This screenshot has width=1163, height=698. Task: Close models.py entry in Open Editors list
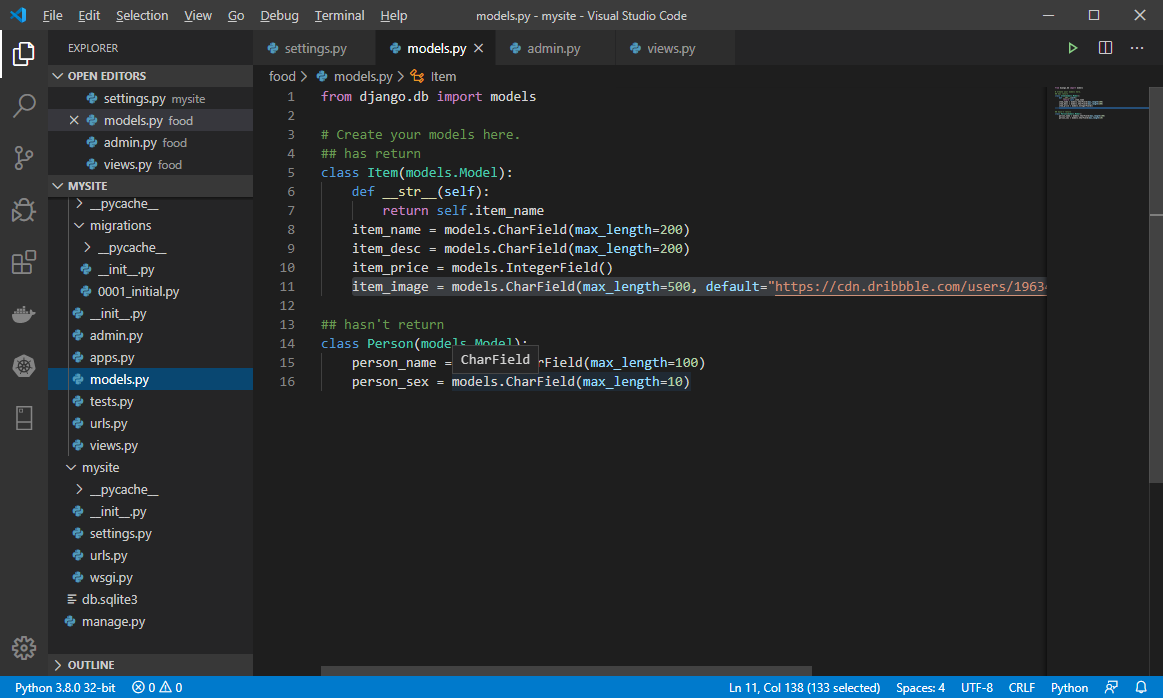(x=73, y=120)
